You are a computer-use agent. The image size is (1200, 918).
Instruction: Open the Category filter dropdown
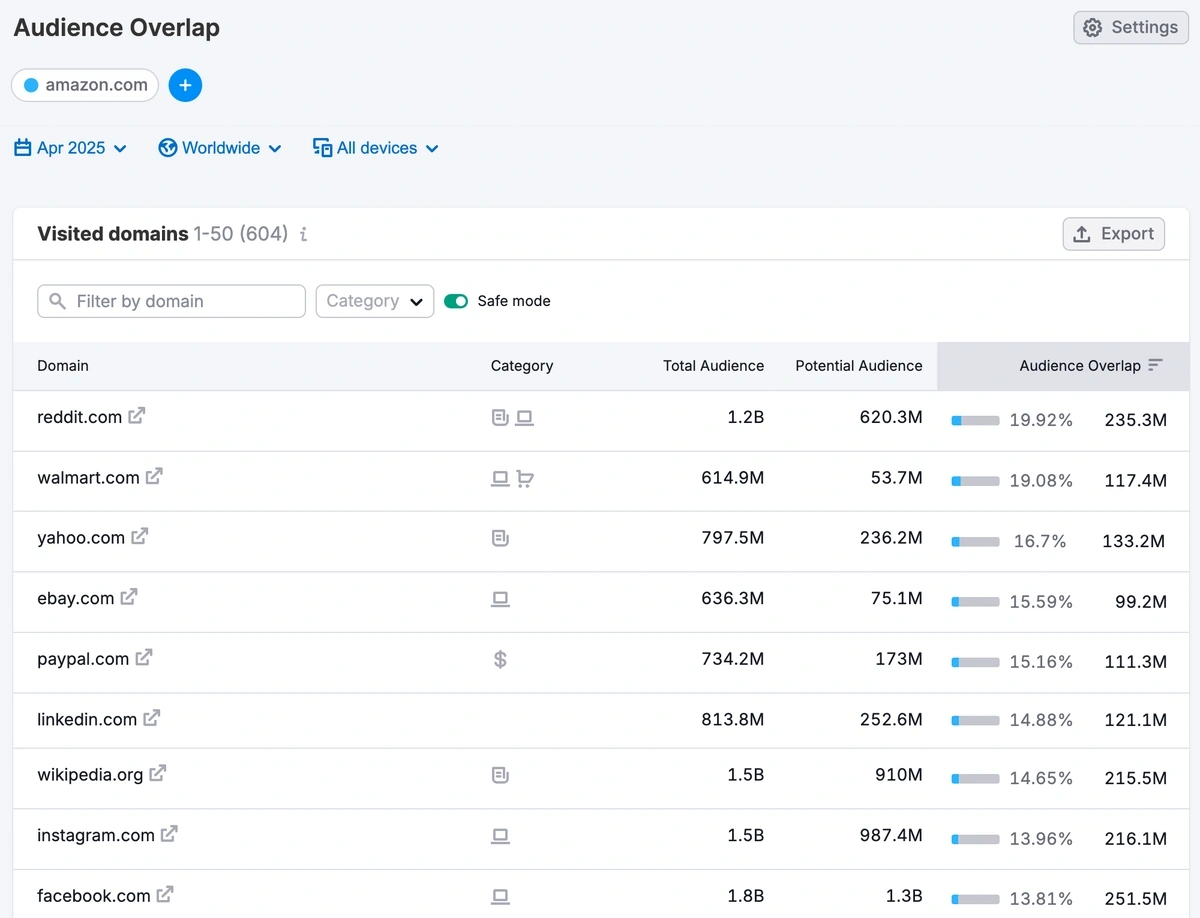[375, 301]
